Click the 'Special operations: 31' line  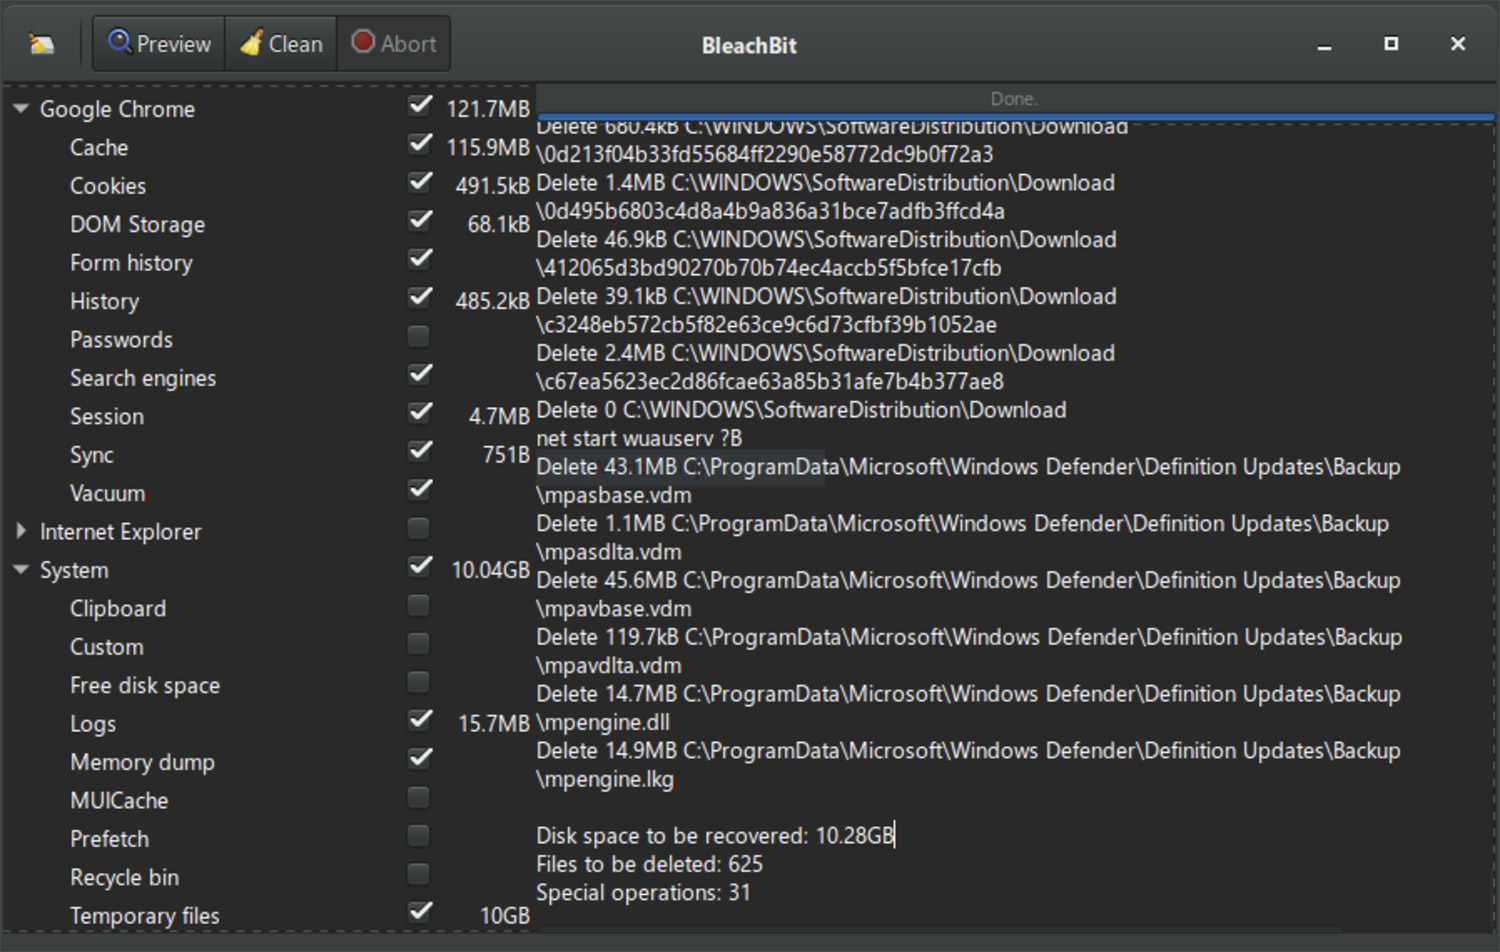click(x=643, y=893)
